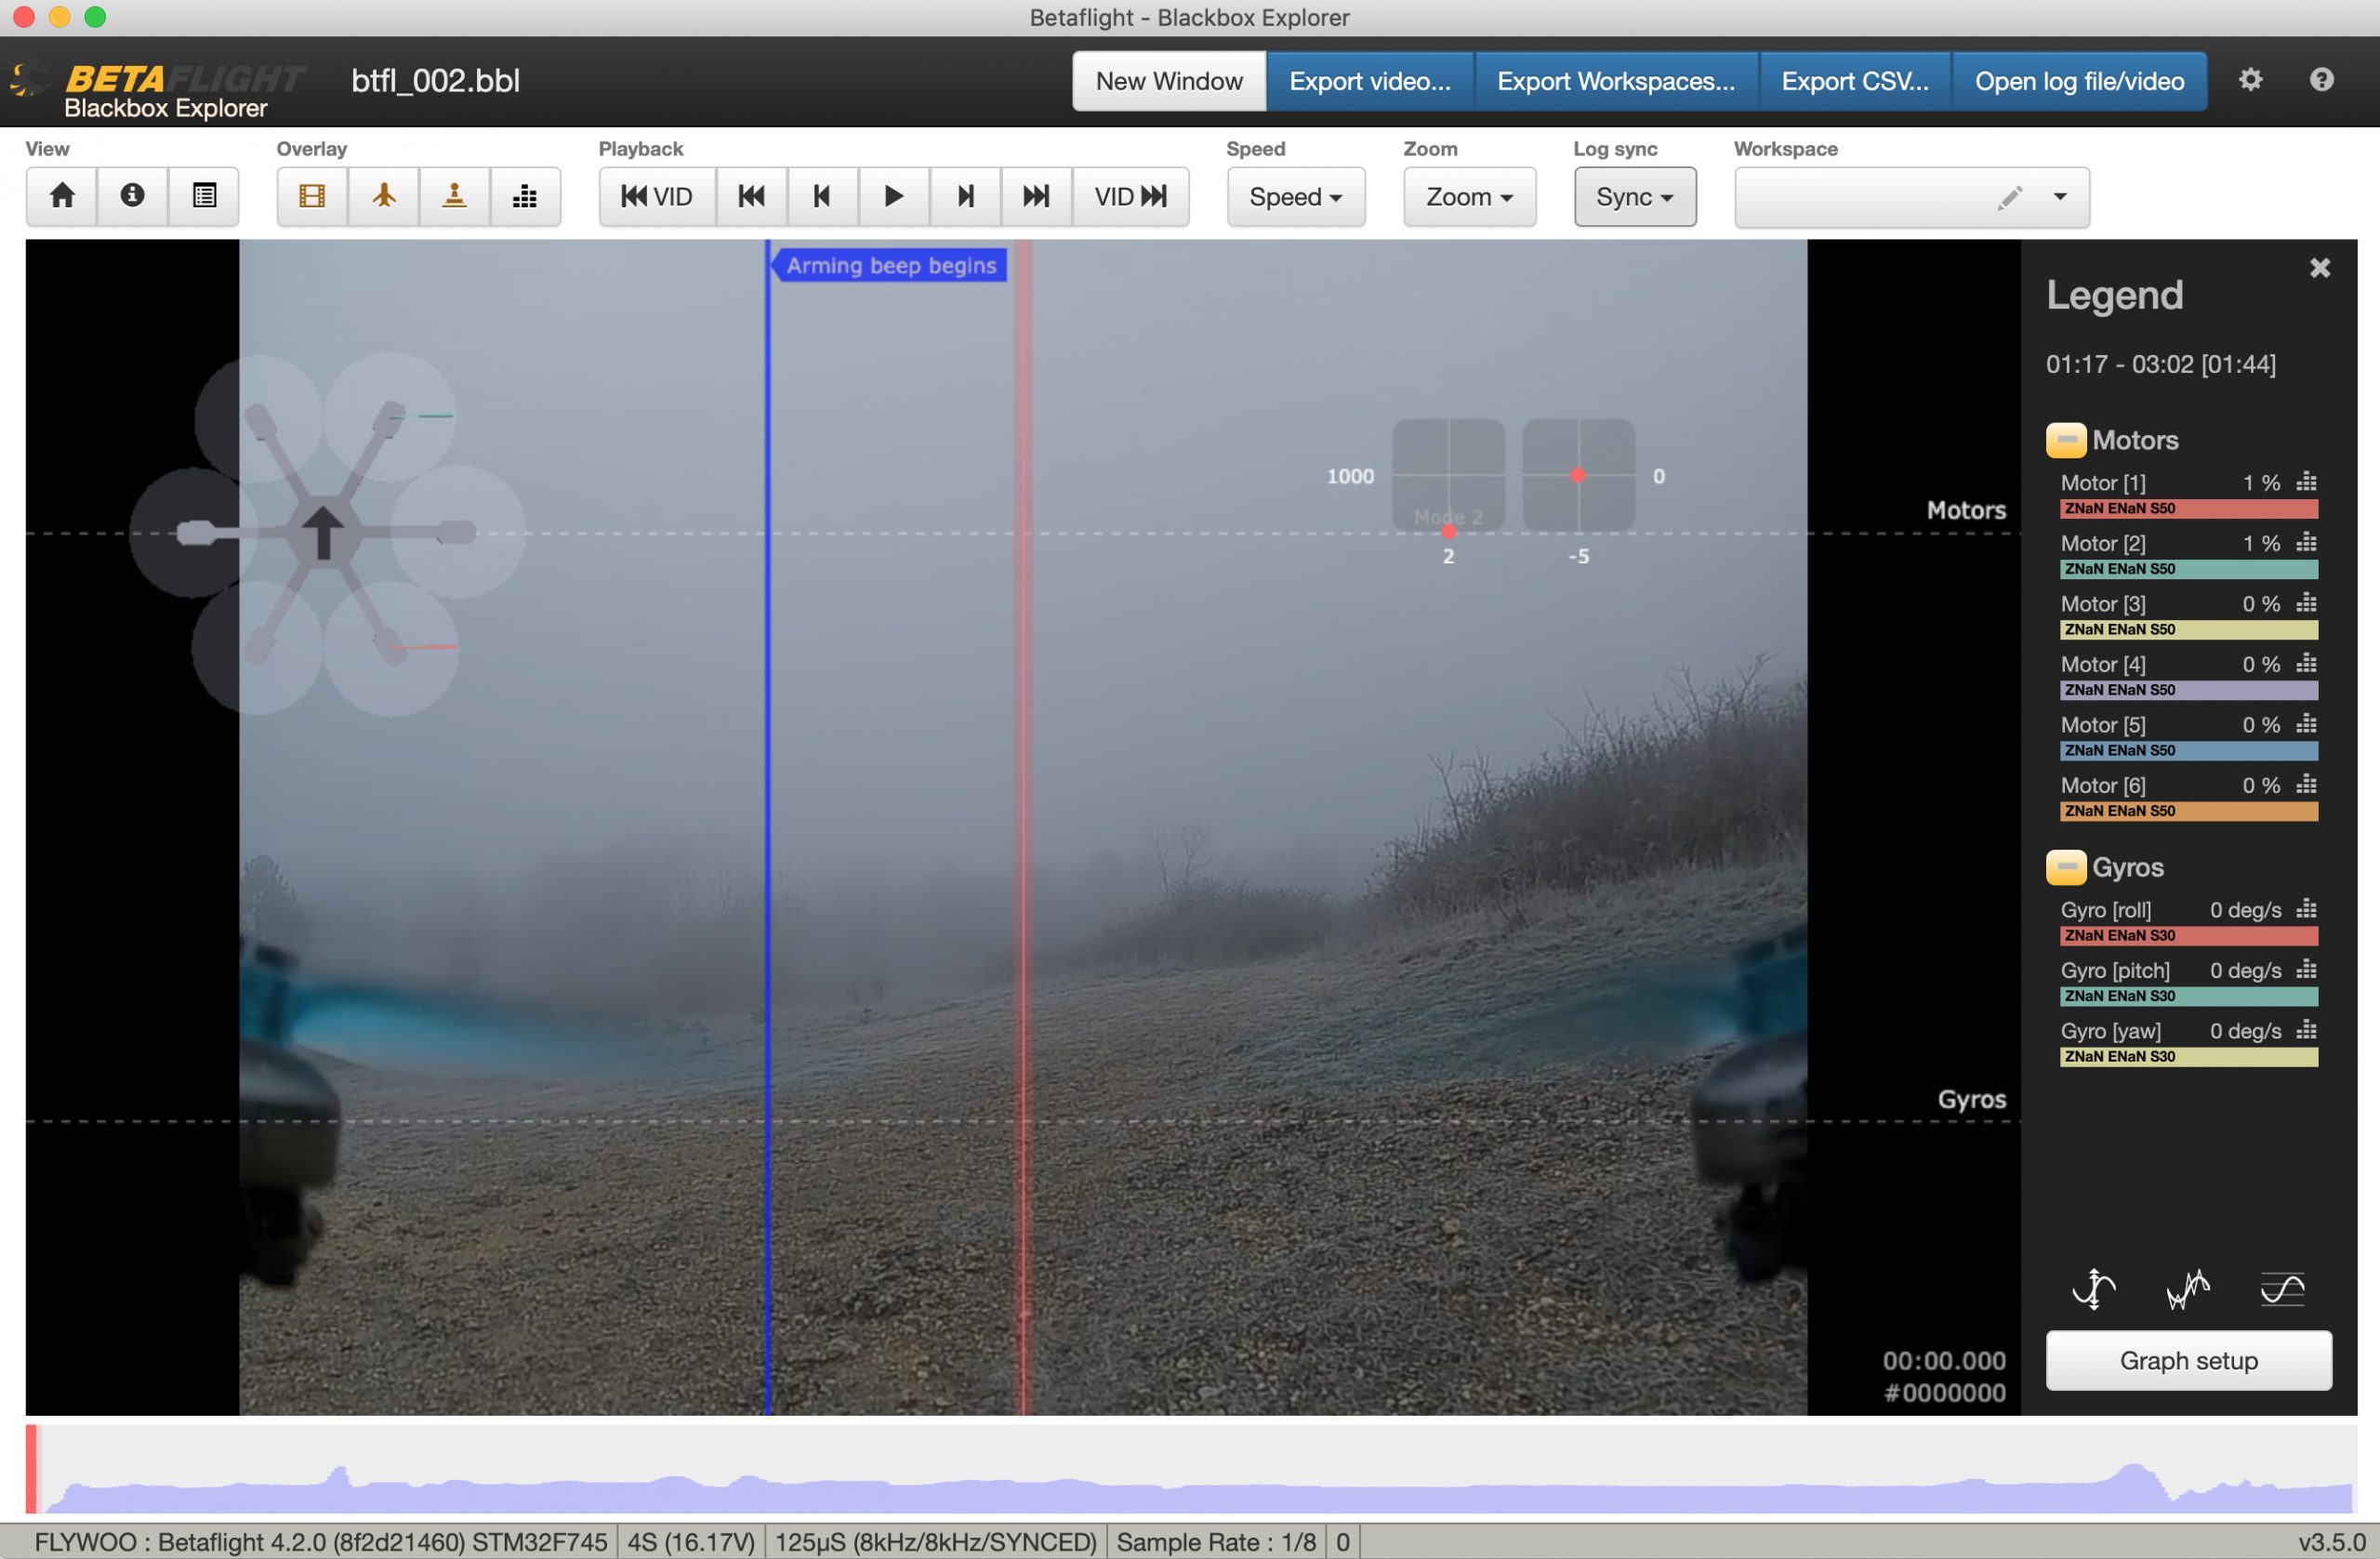Click the btfl_002.bbl filename
The width and height of the screenshot is (2380, 1559).
pos(436,80)
